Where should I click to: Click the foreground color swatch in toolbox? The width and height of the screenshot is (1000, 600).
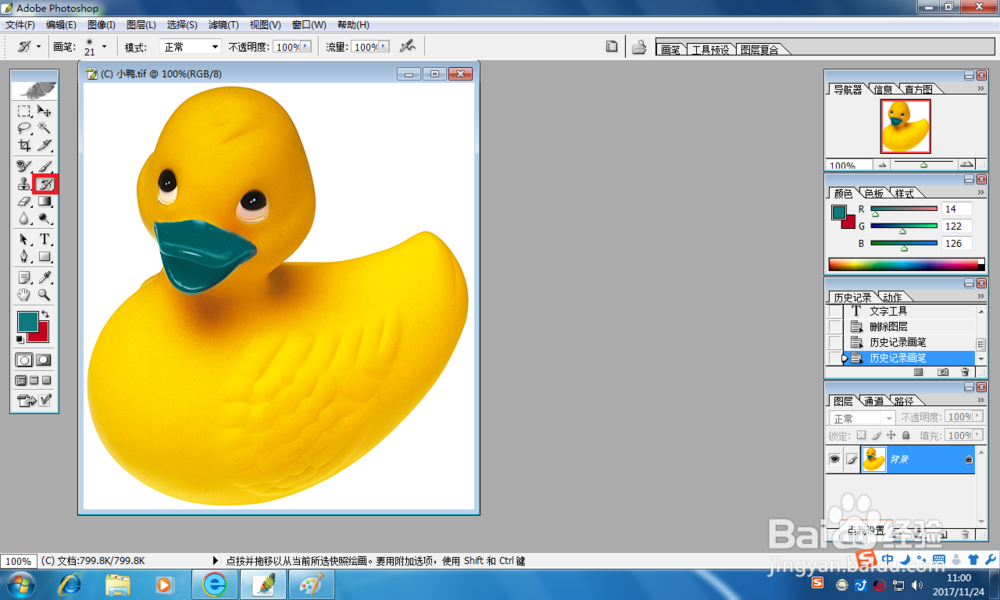click(x=26, y=321)
